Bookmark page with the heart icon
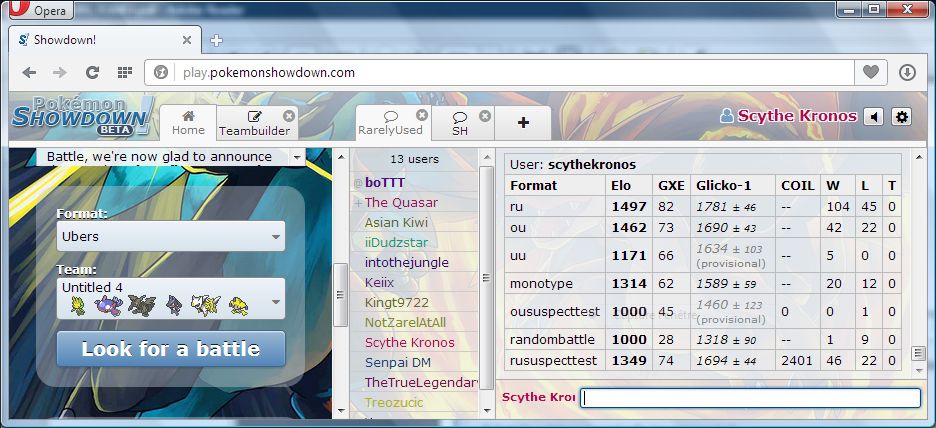The width and height of the screenshot is (936, 428). 871,73
